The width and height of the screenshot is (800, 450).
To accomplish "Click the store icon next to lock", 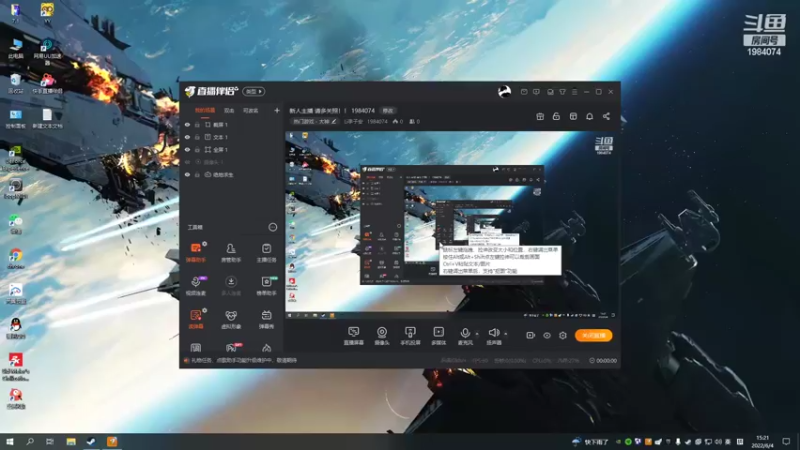I will tap(573, 116).
